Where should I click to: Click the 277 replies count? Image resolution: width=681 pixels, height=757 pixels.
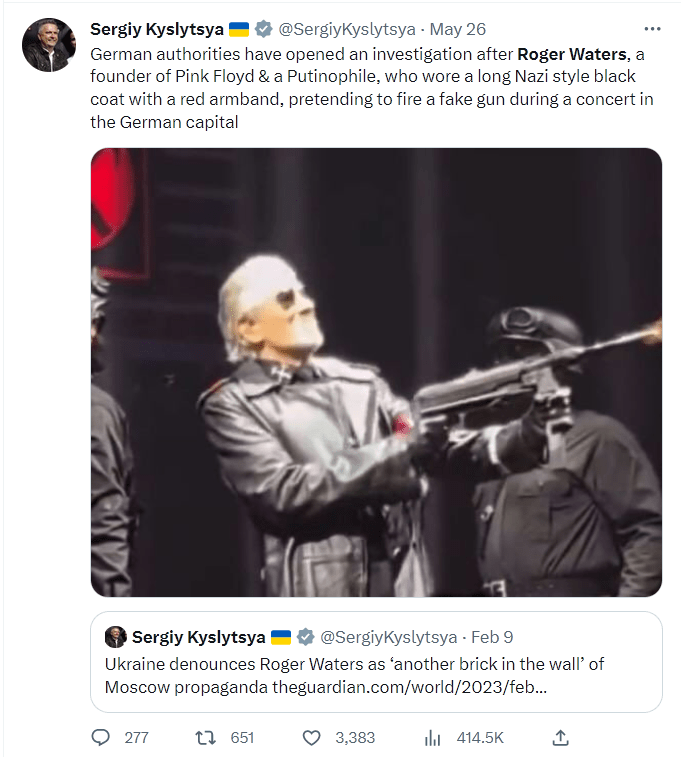coord(136,738)
